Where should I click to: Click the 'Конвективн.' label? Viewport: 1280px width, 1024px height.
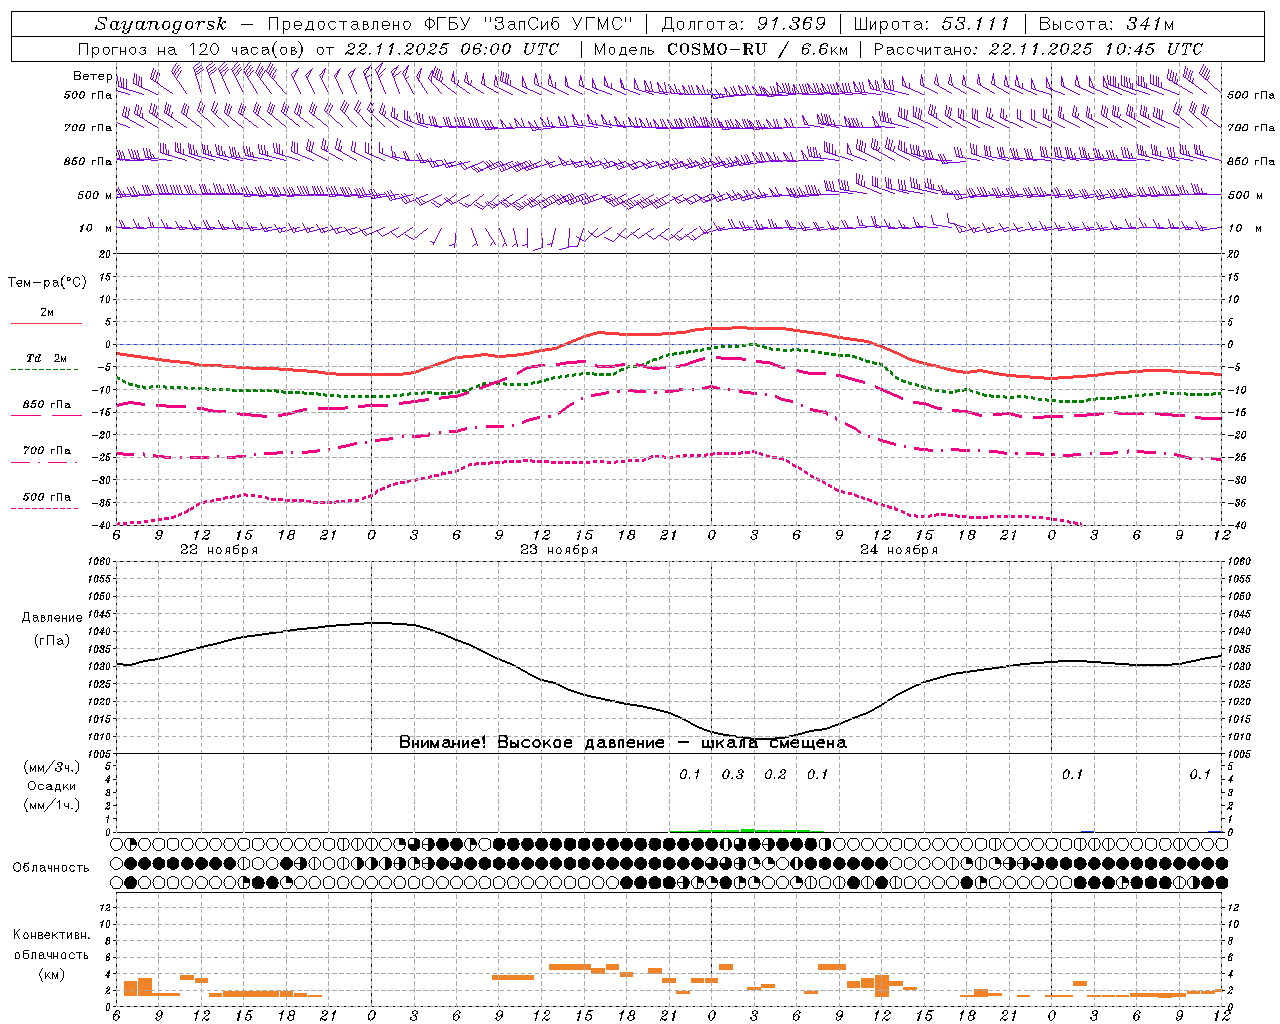52,935
